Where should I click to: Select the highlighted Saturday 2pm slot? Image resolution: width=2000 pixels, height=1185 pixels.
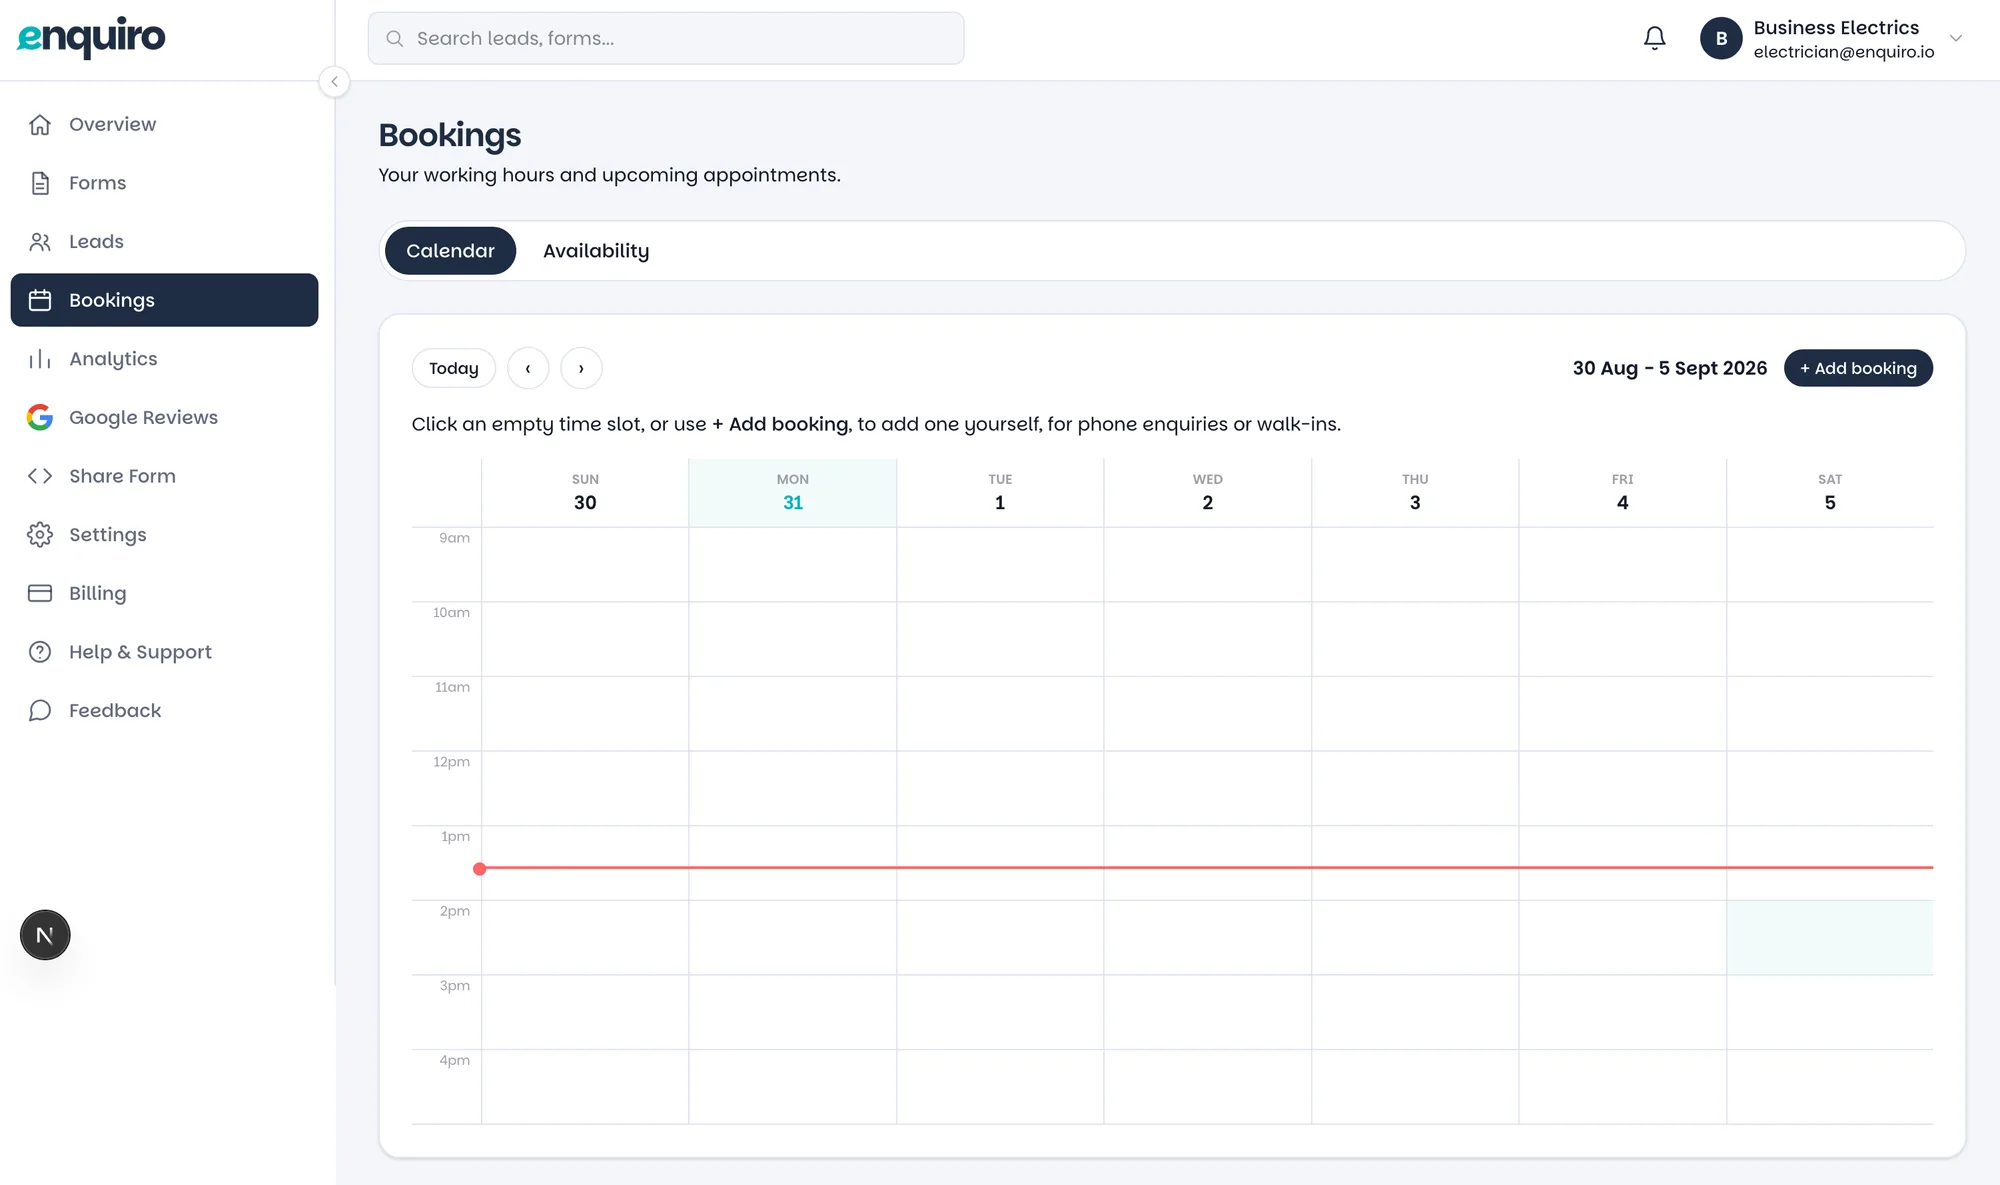pos(1830,937)
